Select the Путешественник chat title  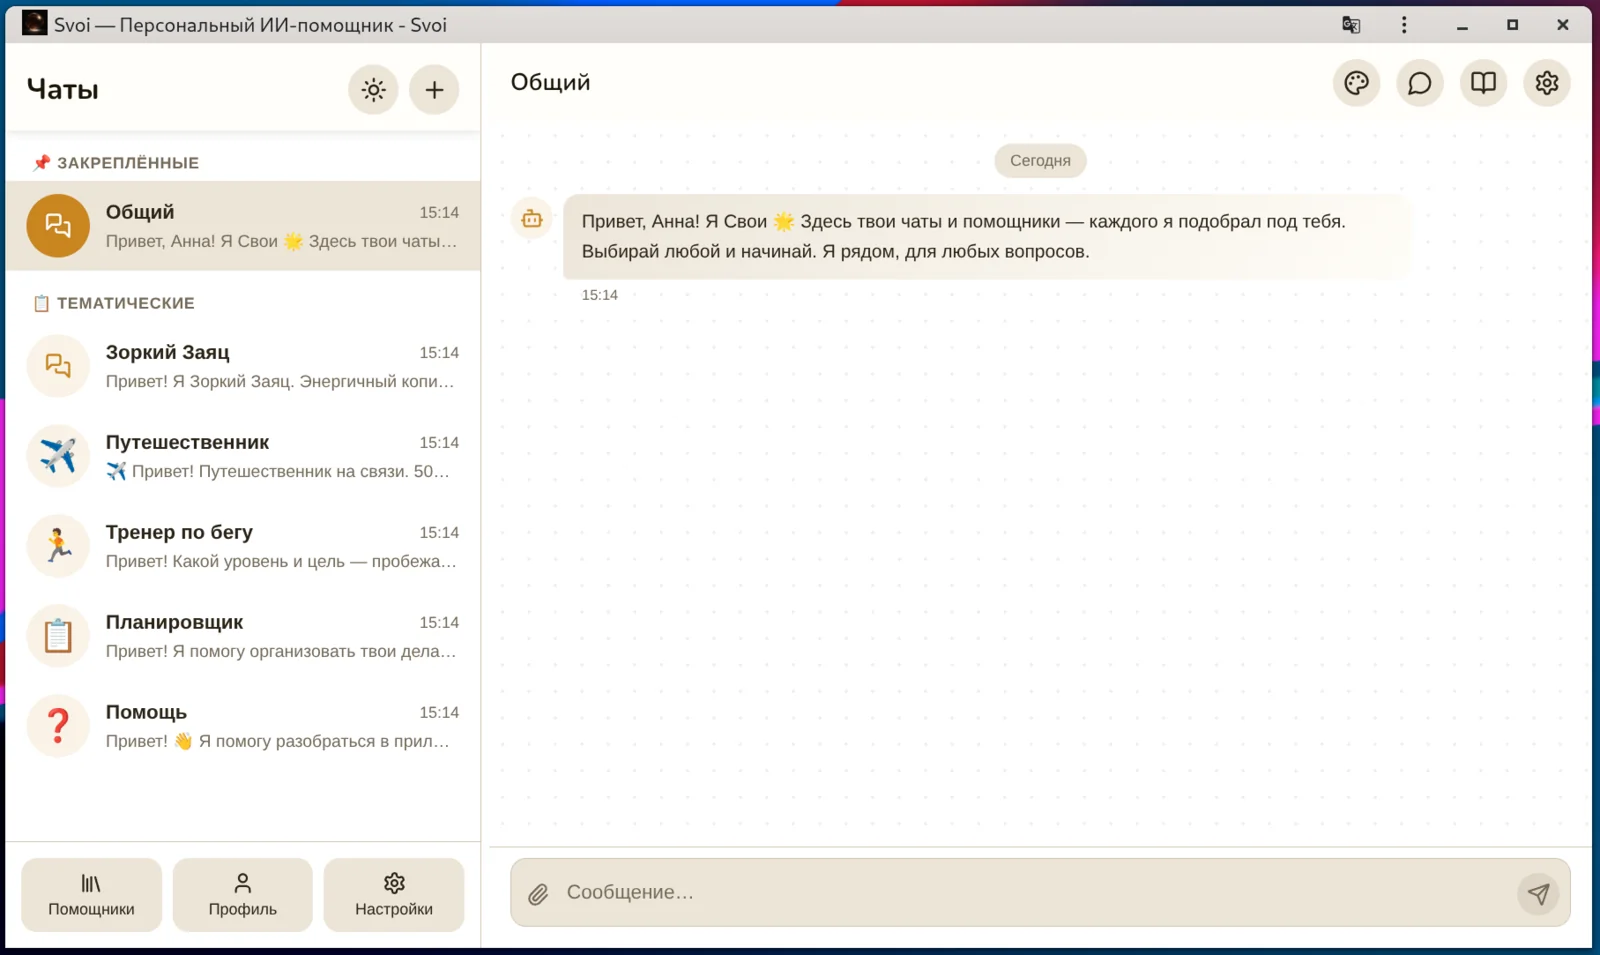coord(188,442)
